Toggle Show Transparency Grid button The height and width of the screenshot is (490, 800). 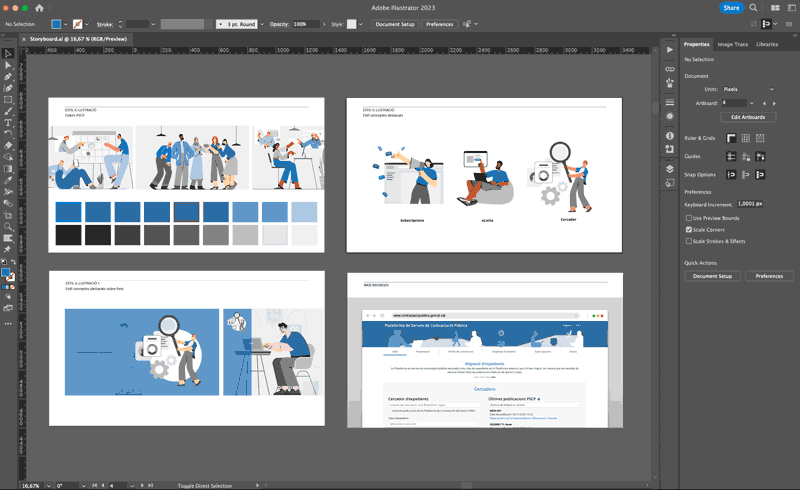[760, 138]
